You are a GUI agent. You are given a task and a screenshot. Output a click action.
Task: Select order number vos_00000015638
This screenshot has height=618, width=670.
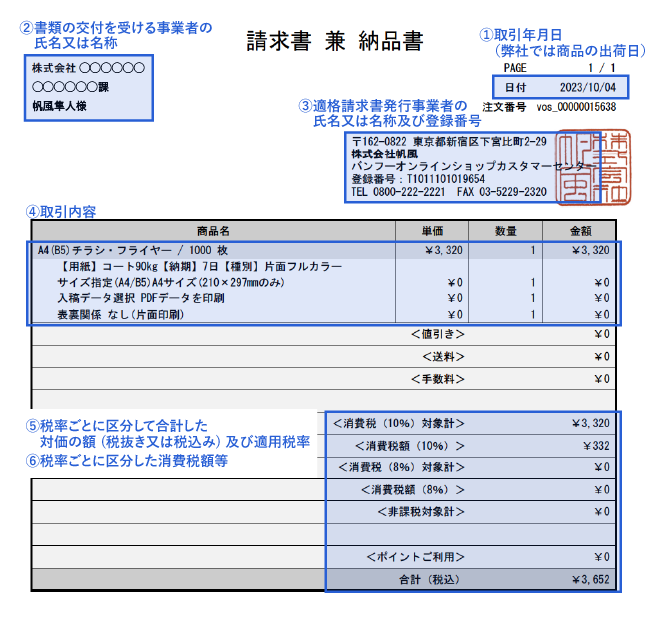point(575,106)
